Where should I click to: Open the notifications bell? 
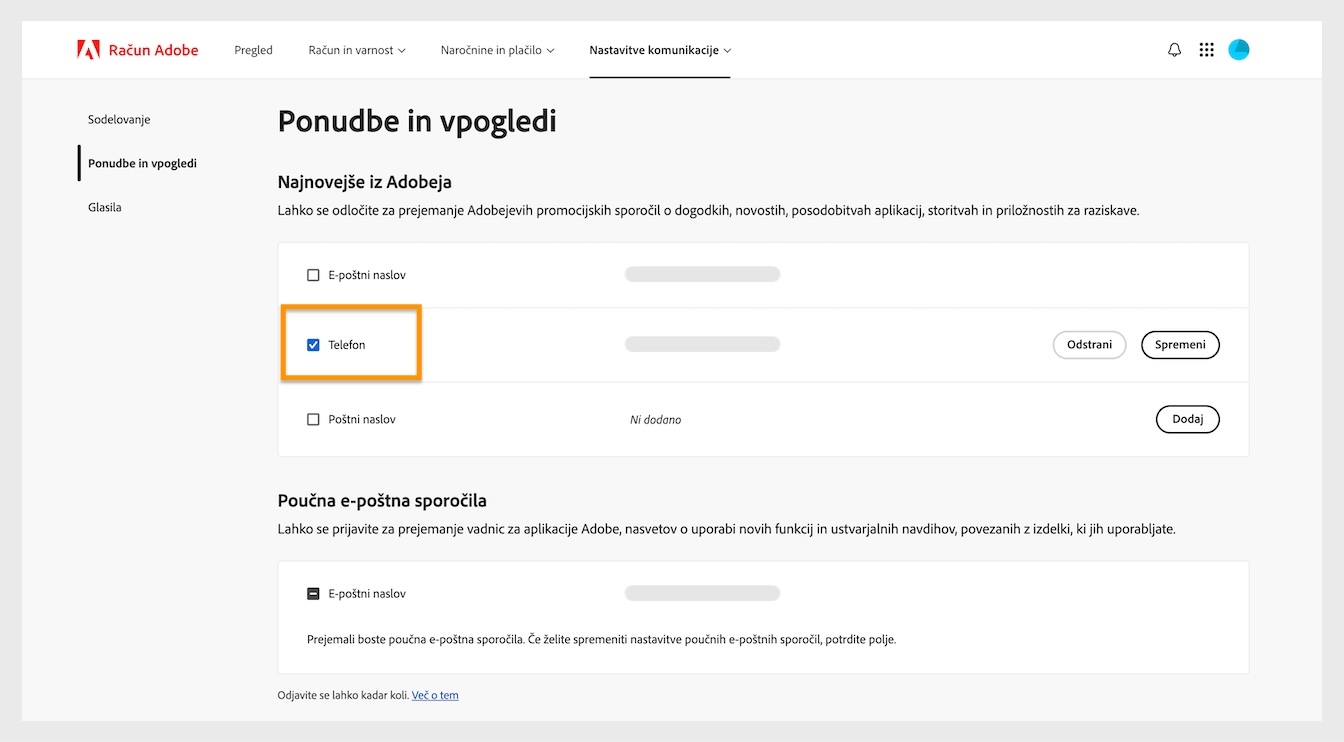point(1174,49)
